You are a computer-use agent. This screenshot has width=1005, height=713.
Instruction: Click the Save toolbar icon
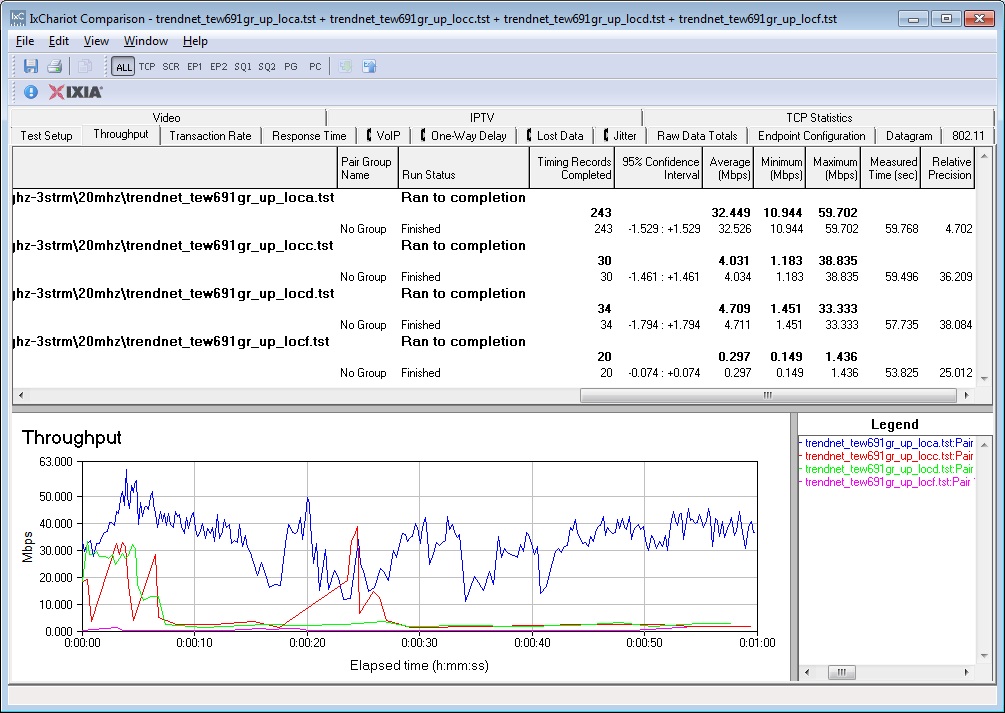[x=31, y=66]
